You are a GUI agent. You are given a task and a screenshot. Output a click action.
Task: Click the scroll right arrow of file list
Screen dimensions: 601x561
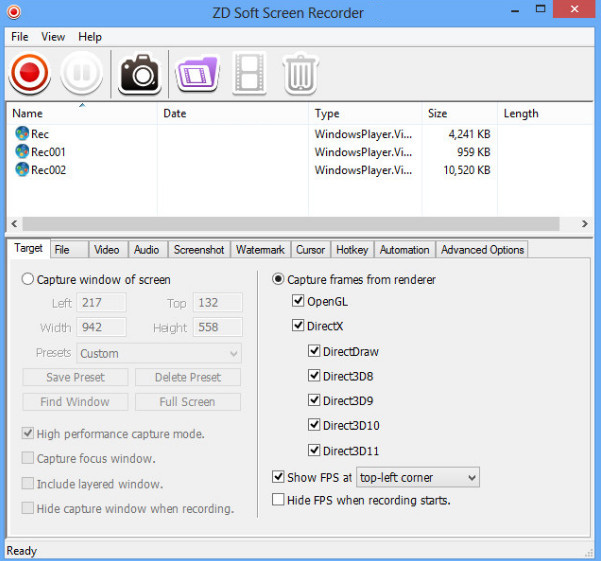point(585,224)
